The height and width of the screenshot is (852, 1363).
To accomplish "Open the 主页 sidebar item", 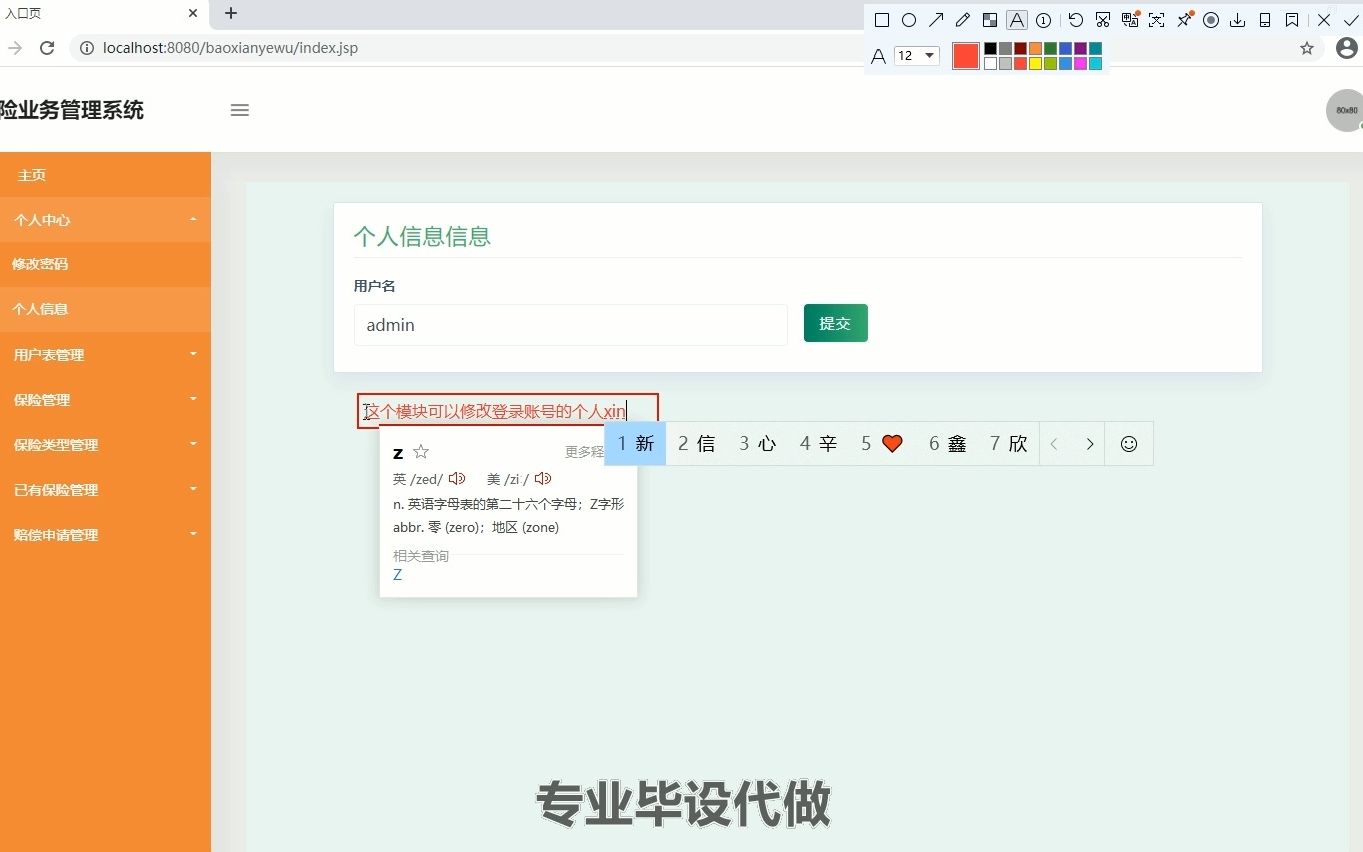I will (105, 175).
